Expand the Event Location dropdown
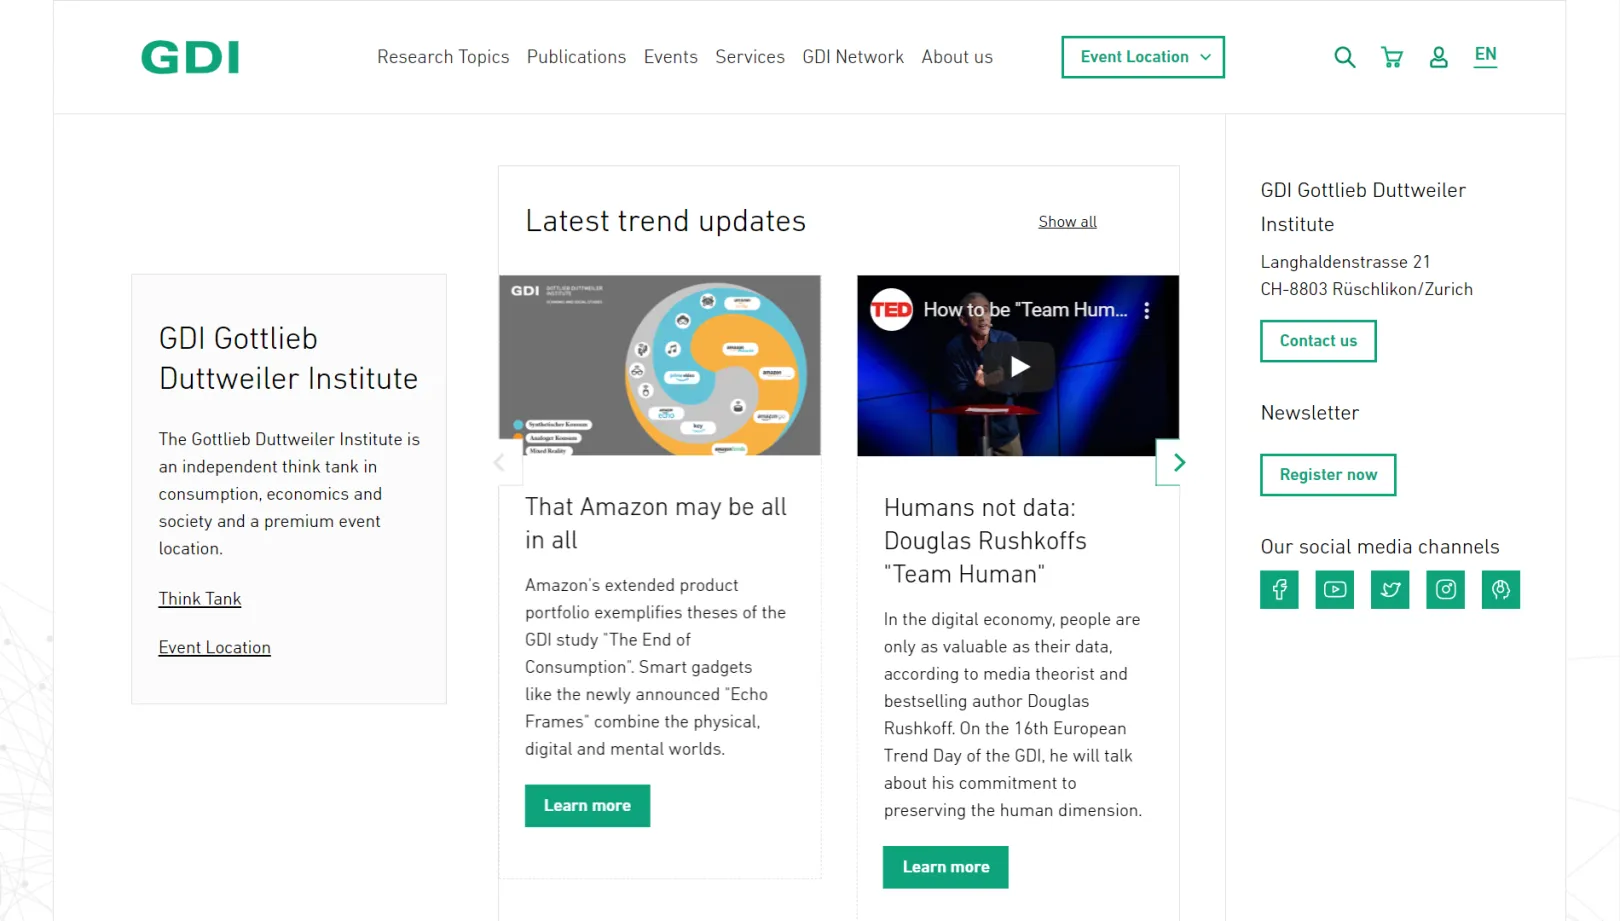The image size is (1620, 921). tap(1143, 57)
